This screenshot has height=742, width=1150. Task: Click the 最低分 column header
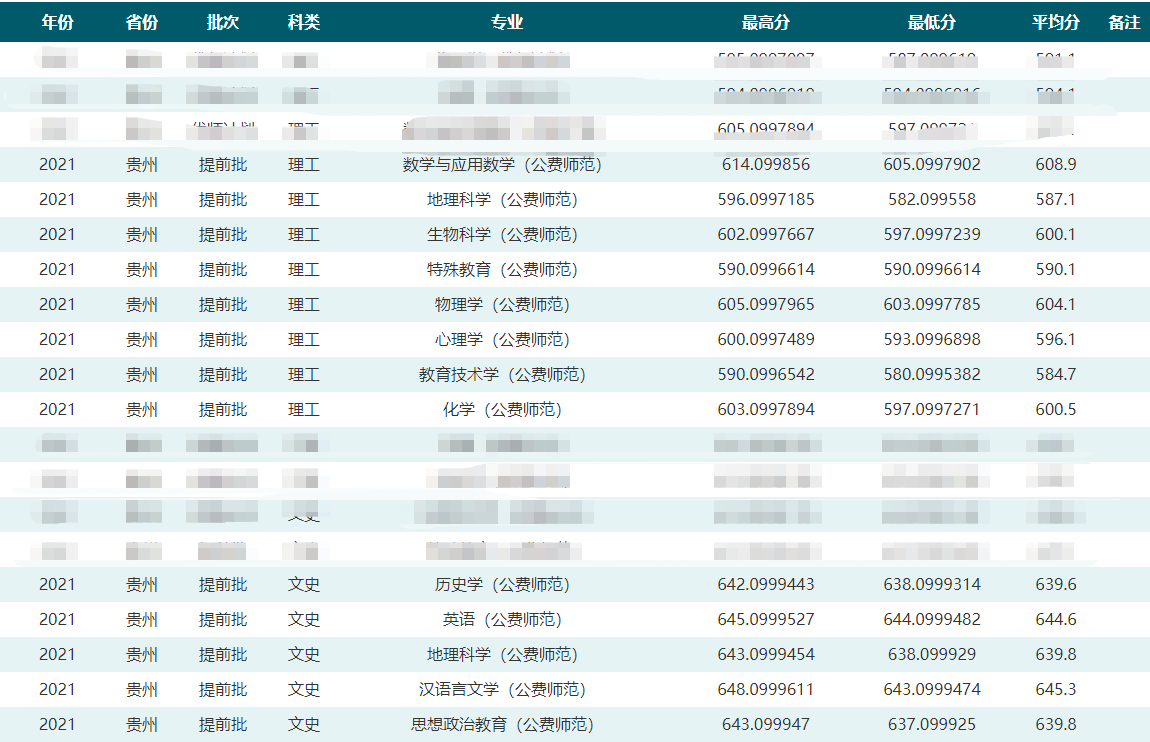pos(932,22)
